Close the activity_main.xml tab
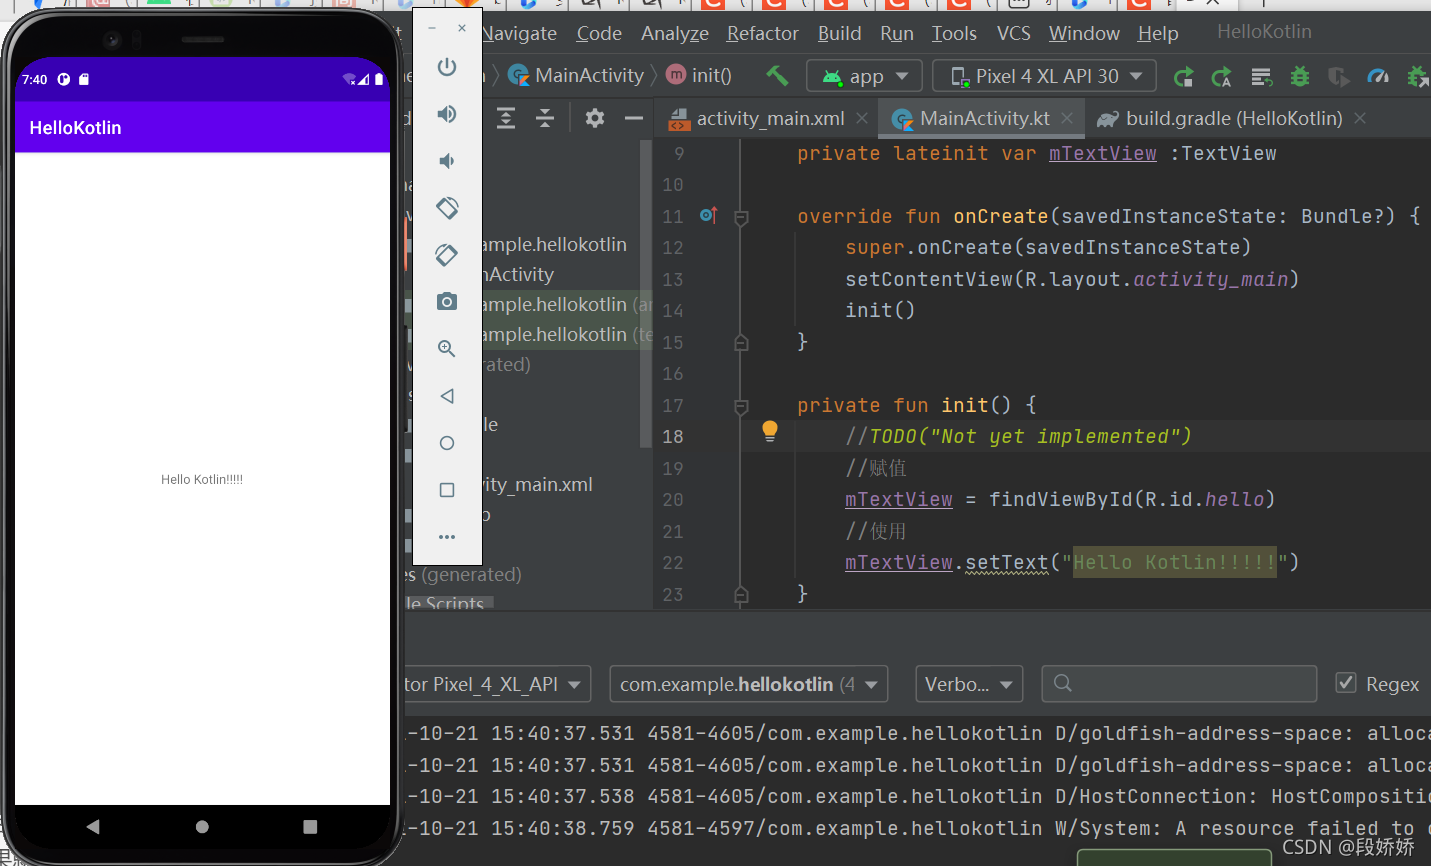This screenshot has height=866, width=1431. coord(862,118)
